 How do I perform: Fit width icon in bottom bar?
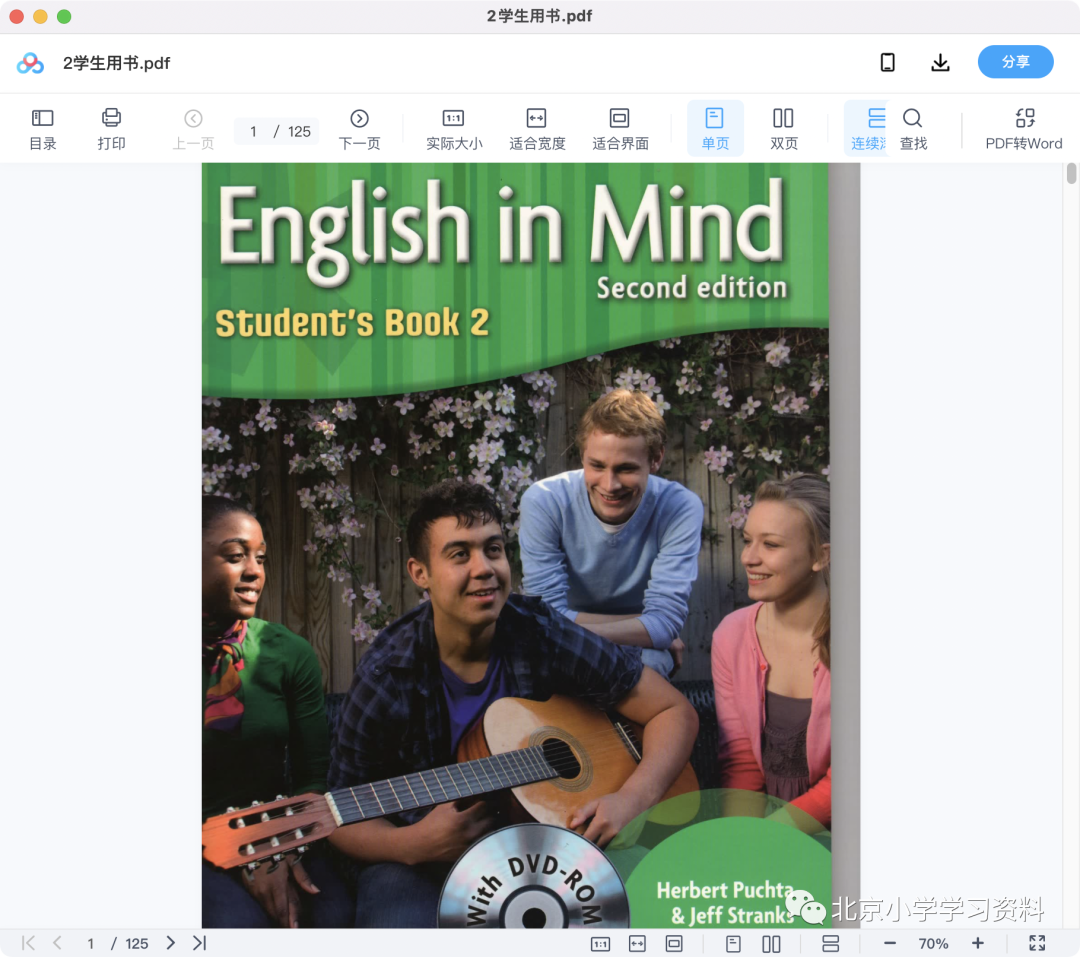638,943
